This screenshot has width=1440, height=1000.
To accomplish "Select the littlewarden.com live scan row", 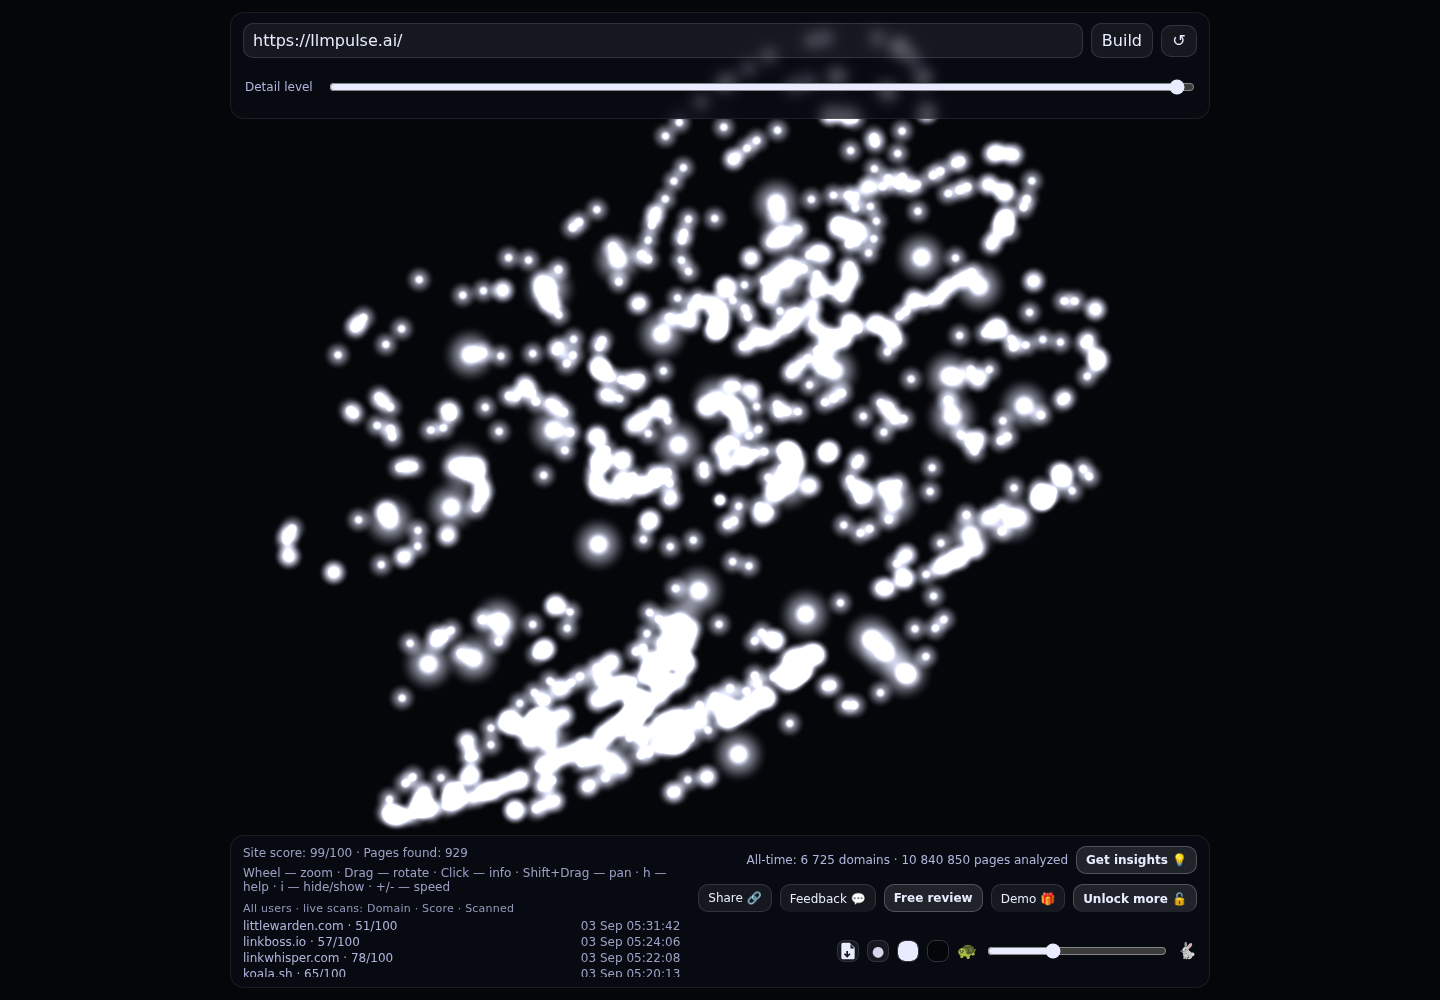I will point(461,926).
